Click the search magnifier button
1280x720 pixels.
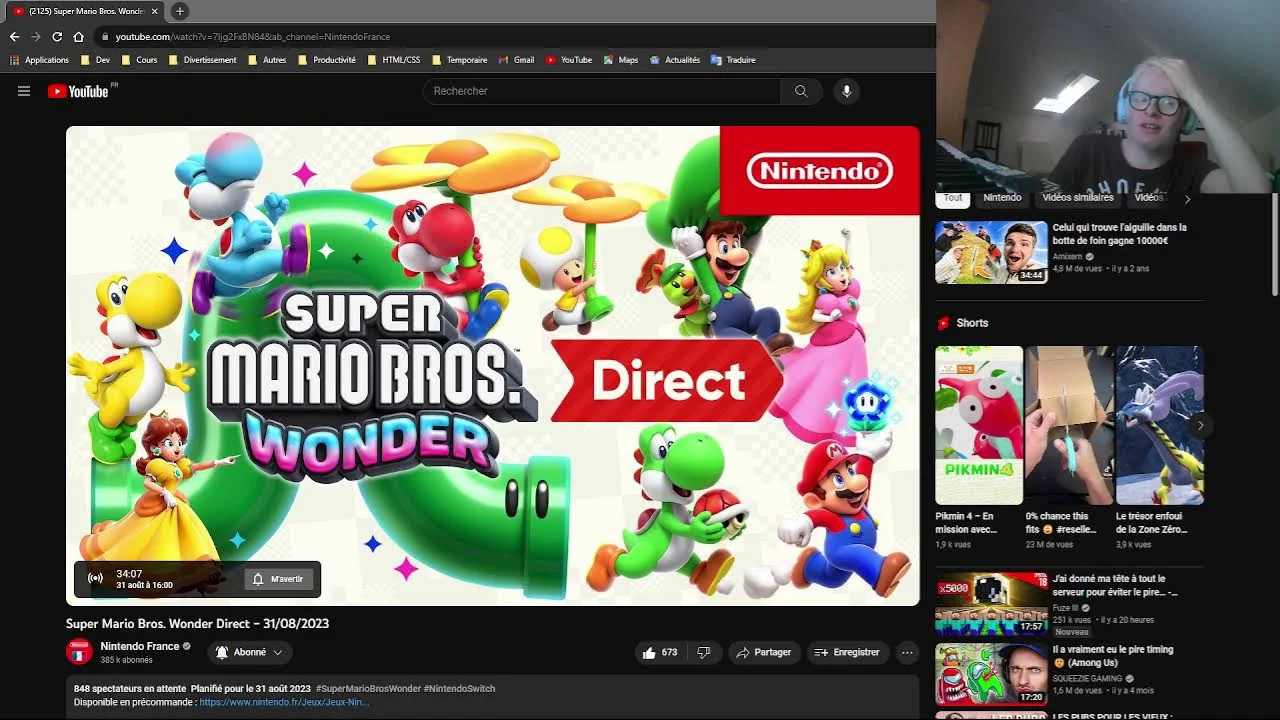[801, 91]
